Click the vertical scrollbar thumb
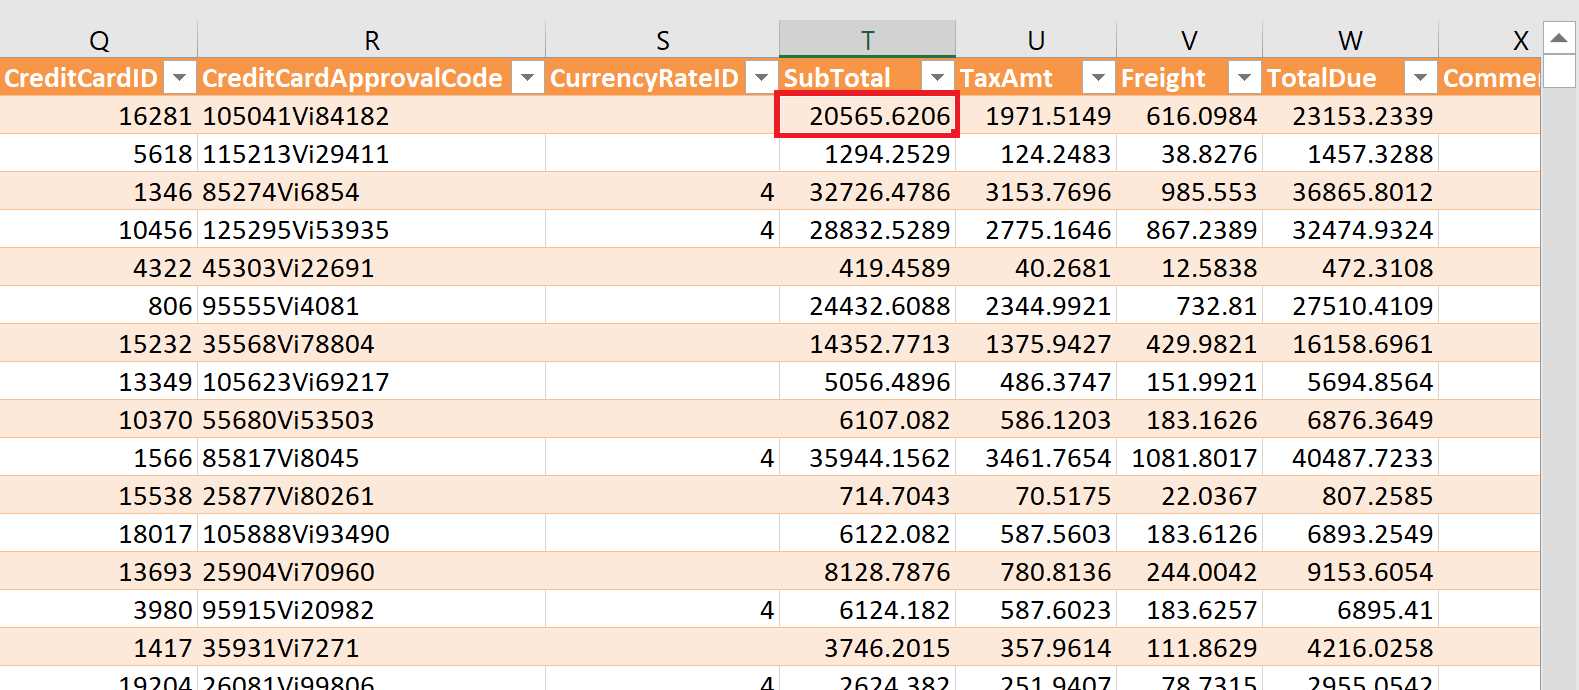 click(x=1559, y=71)
